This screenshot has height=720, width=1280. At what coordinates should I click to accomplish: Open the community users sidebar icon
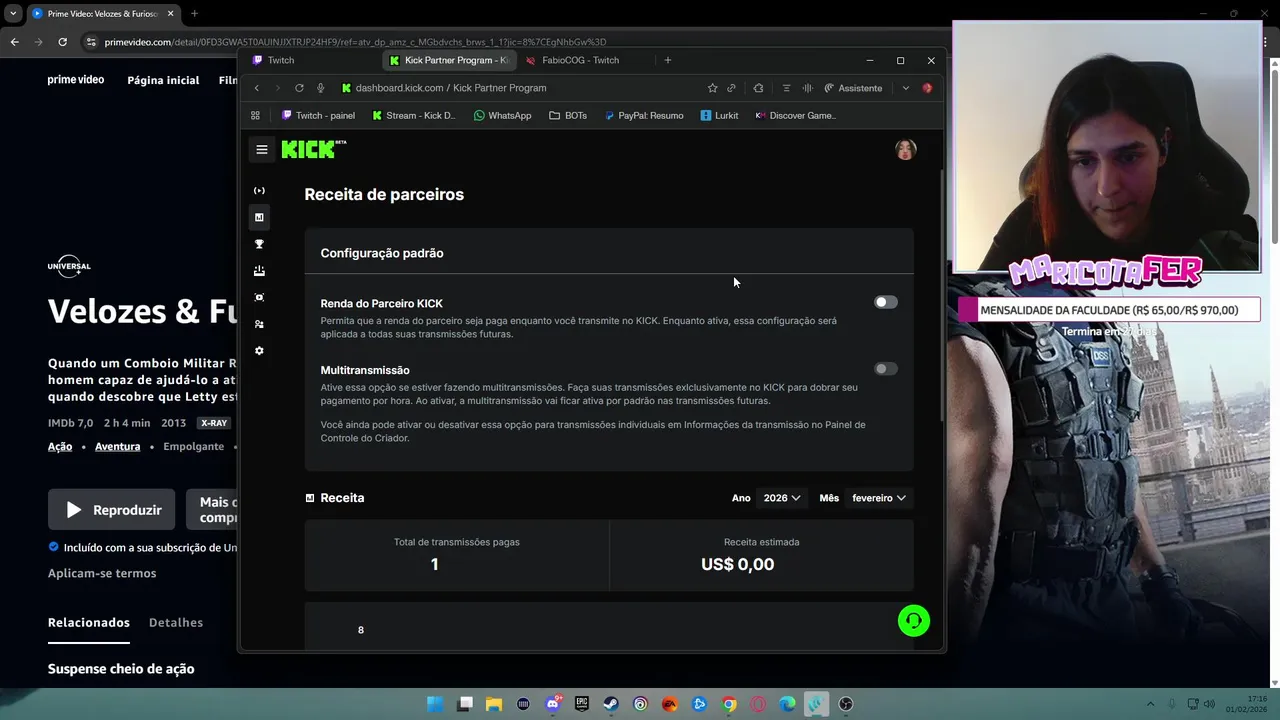(259, 324)
